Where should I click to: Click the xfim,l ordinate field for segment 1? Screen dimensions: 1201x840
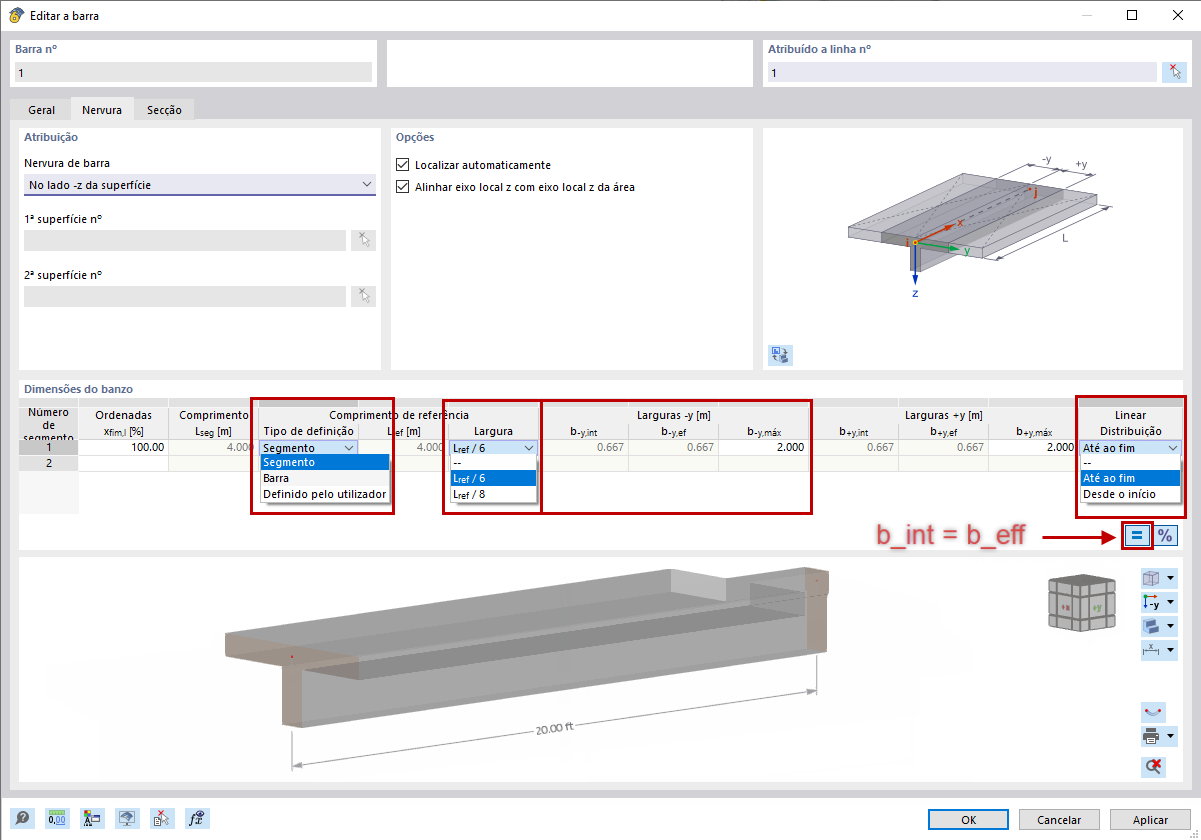click(124, 446)
